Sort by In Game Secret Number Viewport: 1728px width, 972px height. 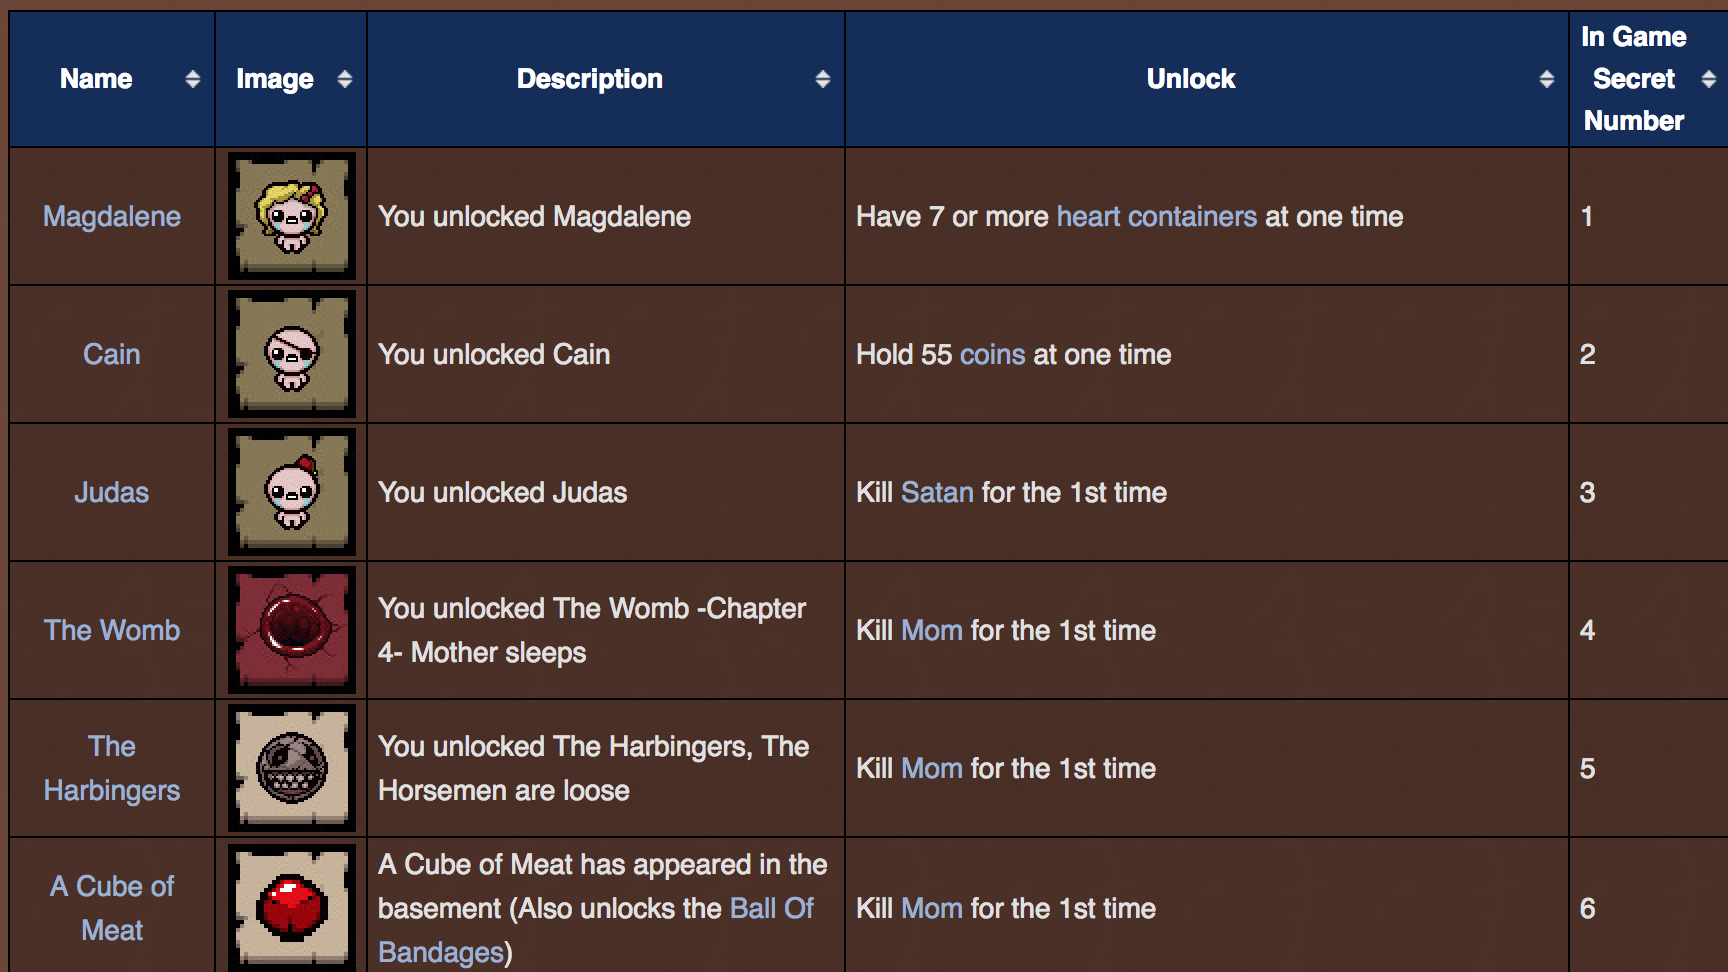coord(1709,79)
